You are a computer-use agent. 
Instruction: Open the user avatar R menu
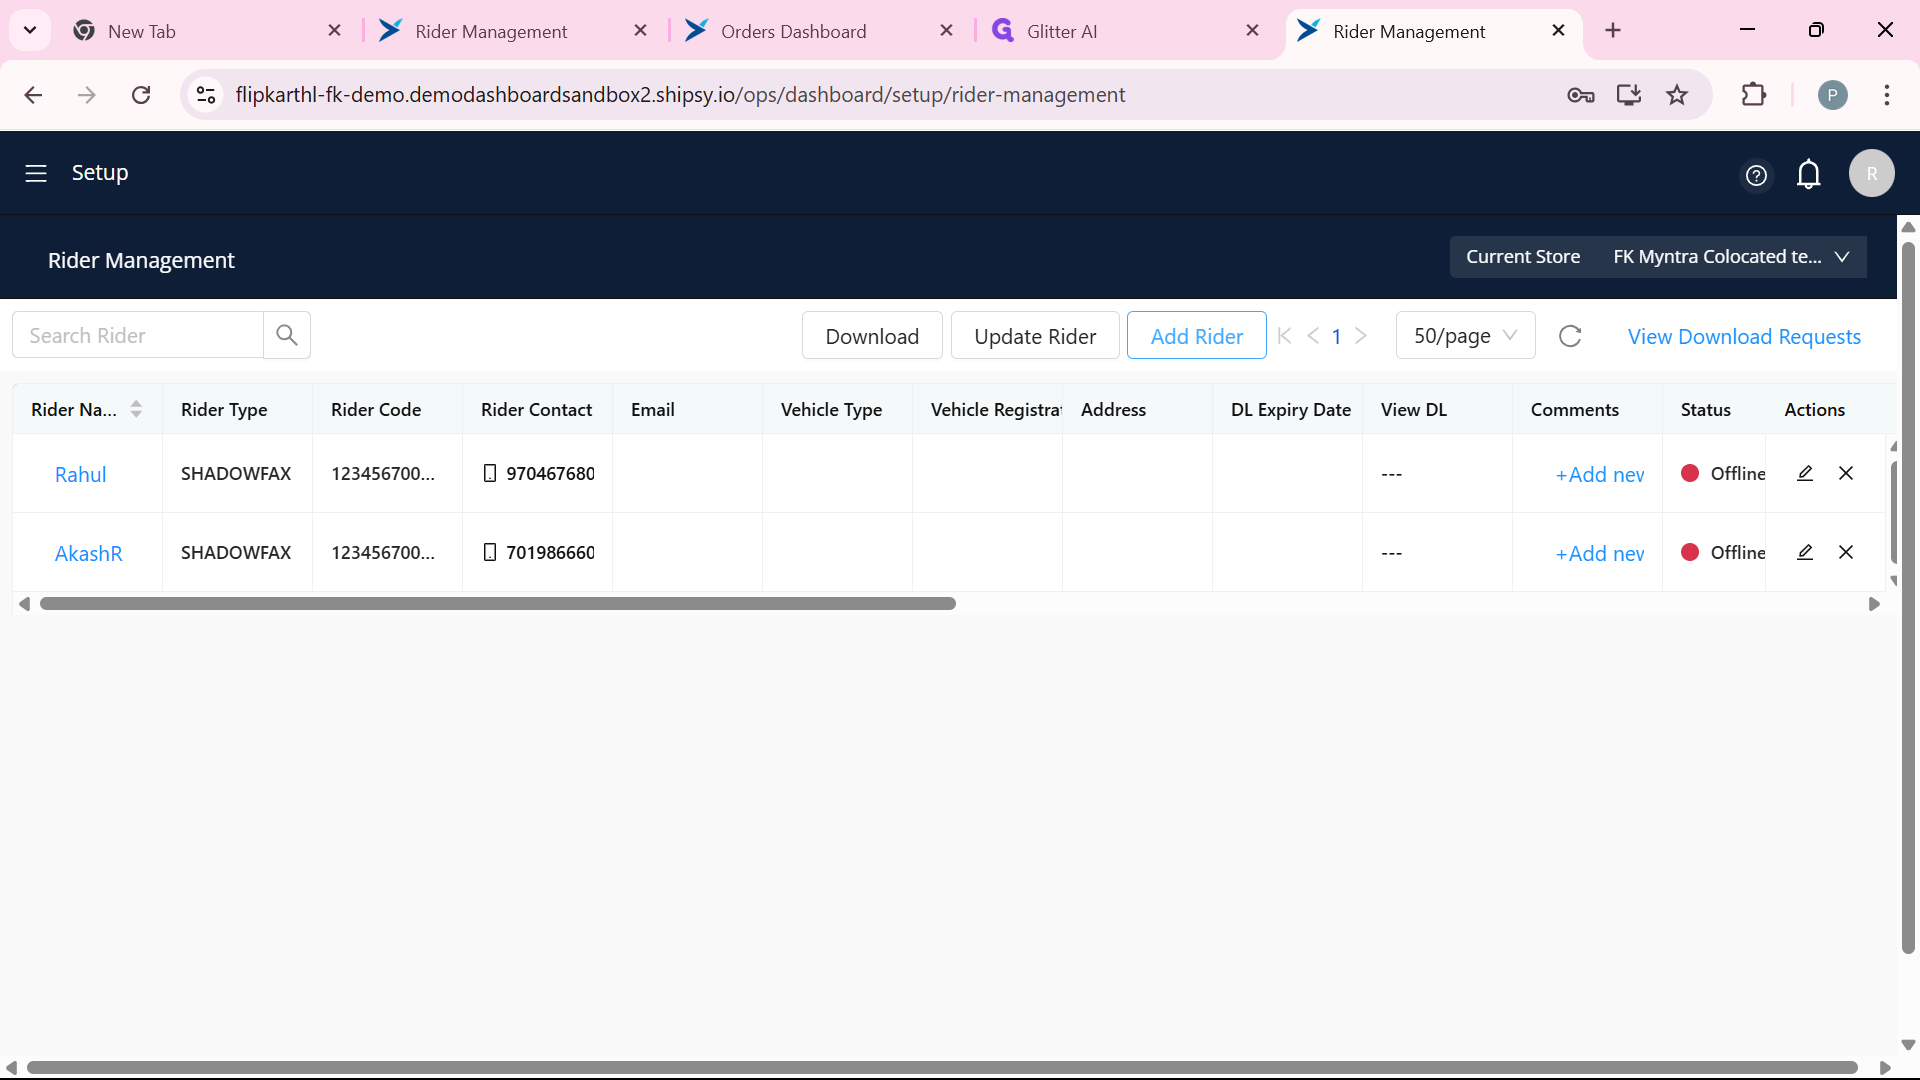(1872, 173)
